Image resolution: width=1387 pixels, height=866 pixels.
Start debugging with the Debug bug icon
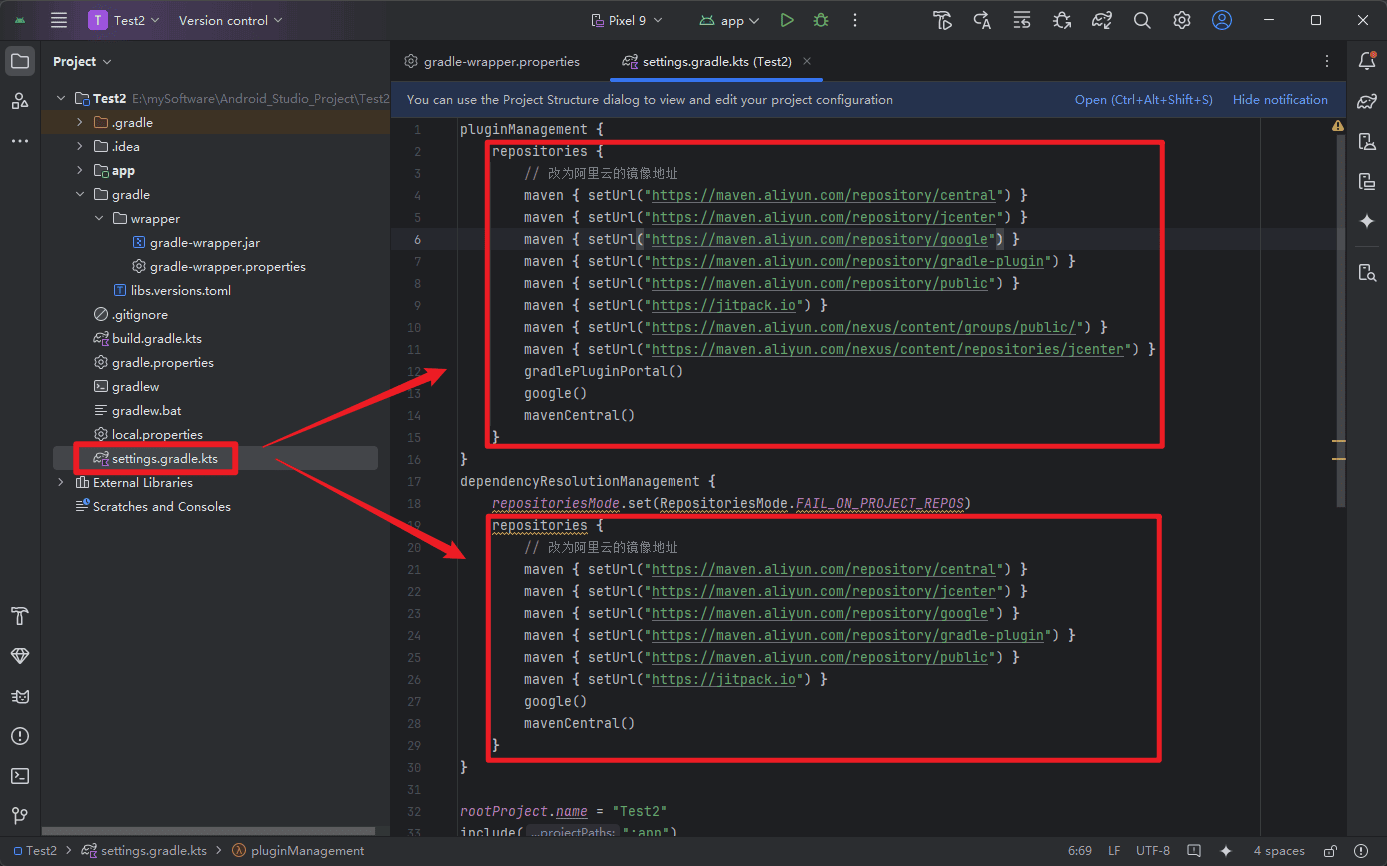(x=821, y=20)
